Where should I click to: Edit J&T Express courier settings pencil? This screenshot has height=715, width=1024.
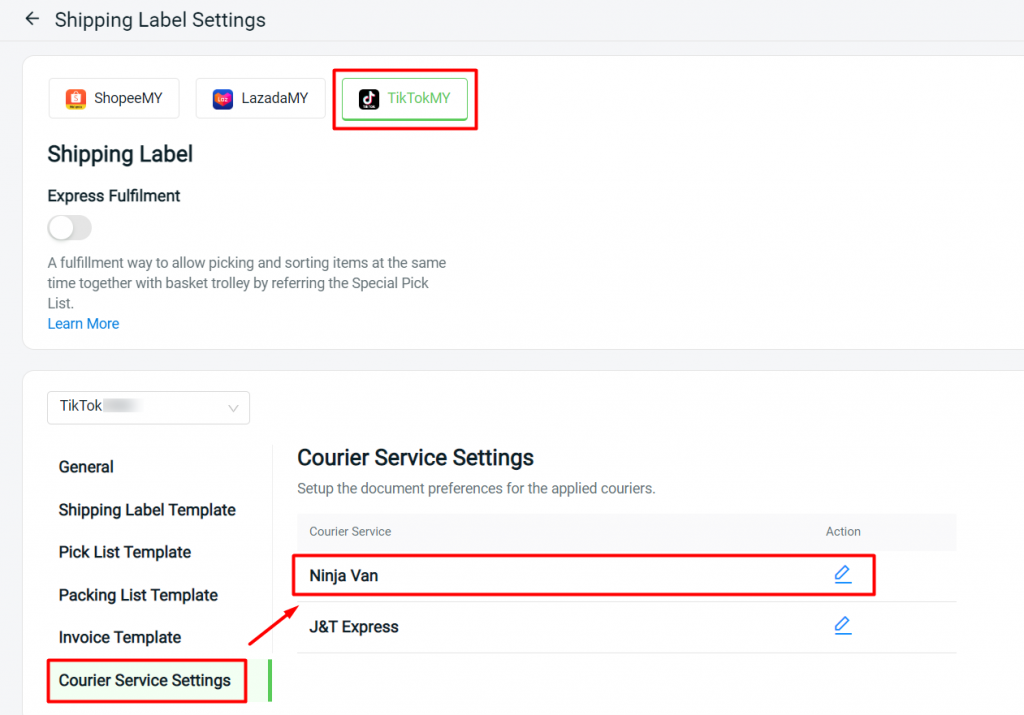pyautogui.click(x=842, y=626)
